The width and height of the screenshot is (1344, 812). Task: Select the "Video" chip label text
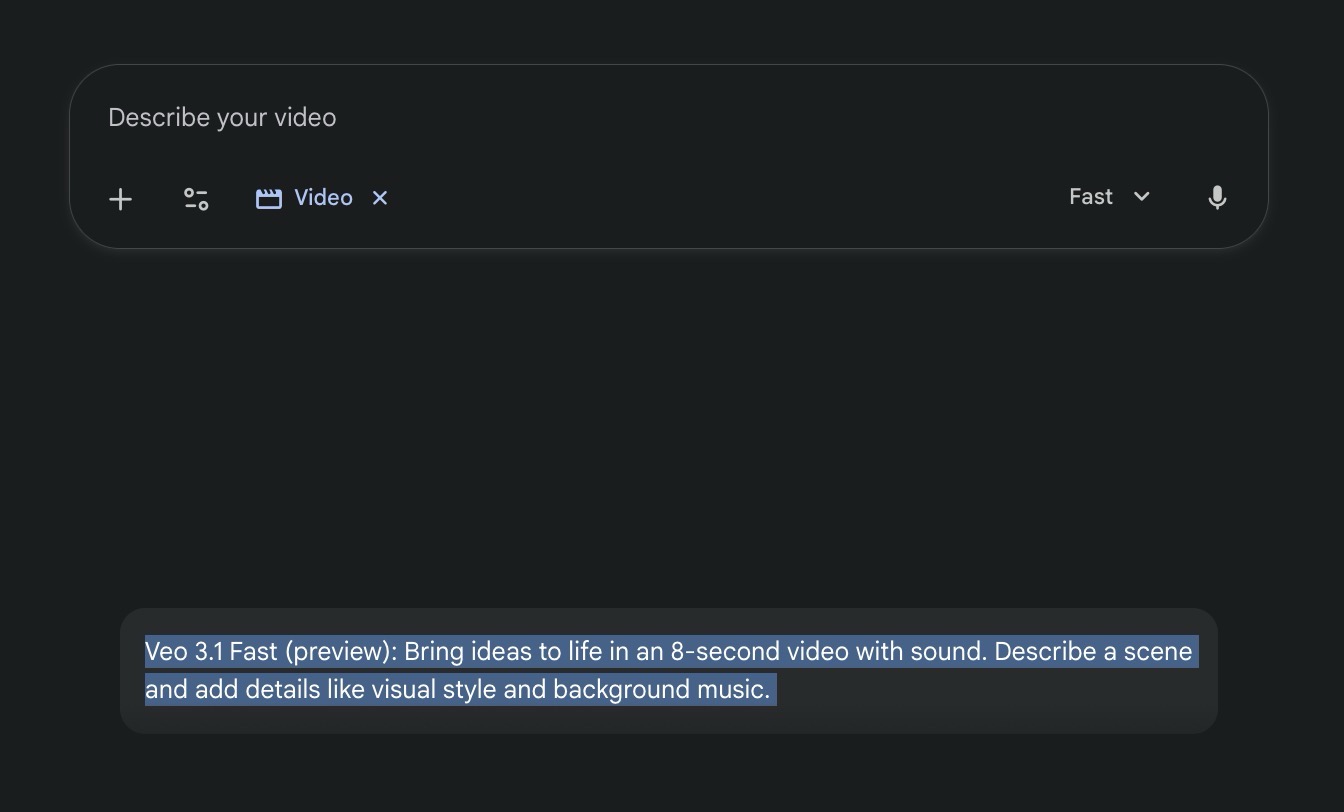(323, 198)
